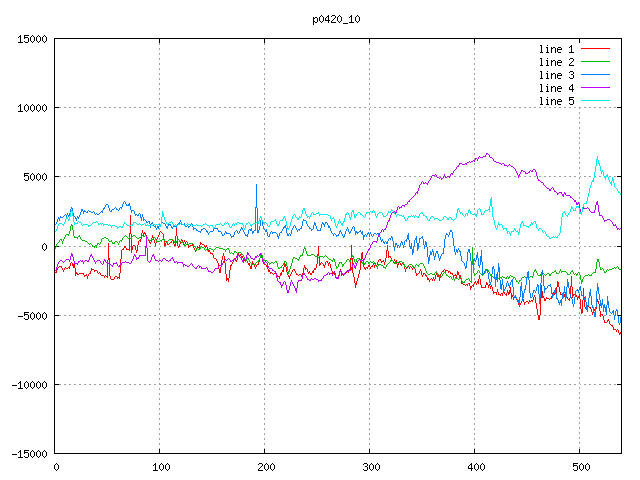Click the chart title p0420_10

click(x=334, y=18)
